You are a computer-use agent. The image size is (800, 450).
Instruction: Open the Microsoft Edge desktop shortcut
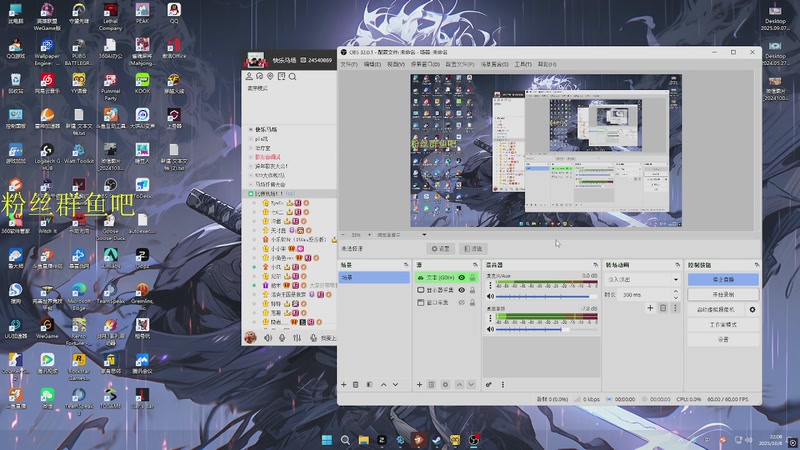79,297
